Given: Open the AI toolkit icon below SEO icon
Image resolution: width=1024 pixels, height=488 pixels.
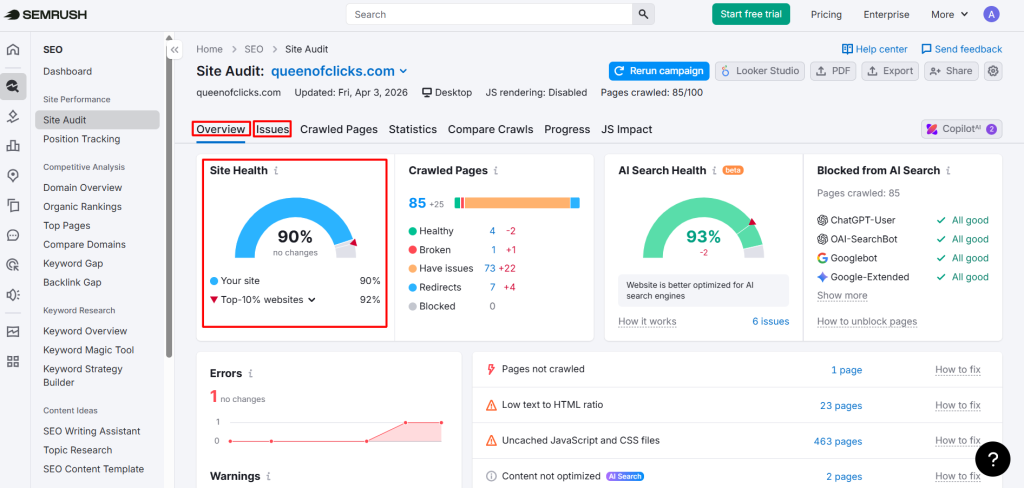Looking at the screenshot, I should click(13, 116).
